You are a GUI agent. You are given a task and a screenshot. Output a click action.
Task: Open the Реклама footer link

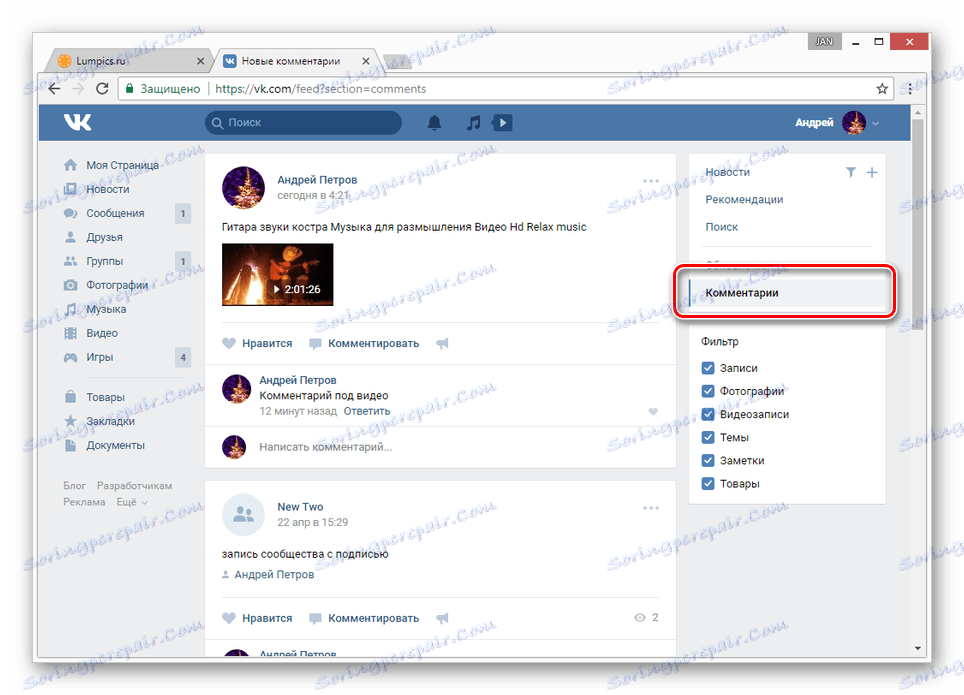click(x=84, y=502)
